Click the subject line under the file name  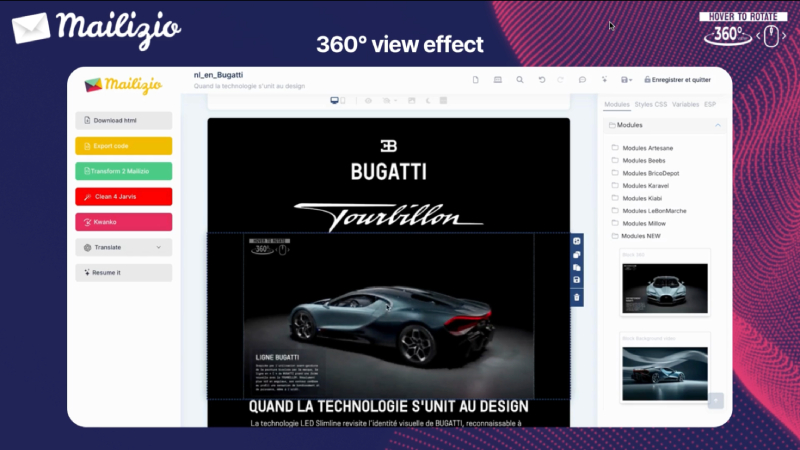(249, 86)
